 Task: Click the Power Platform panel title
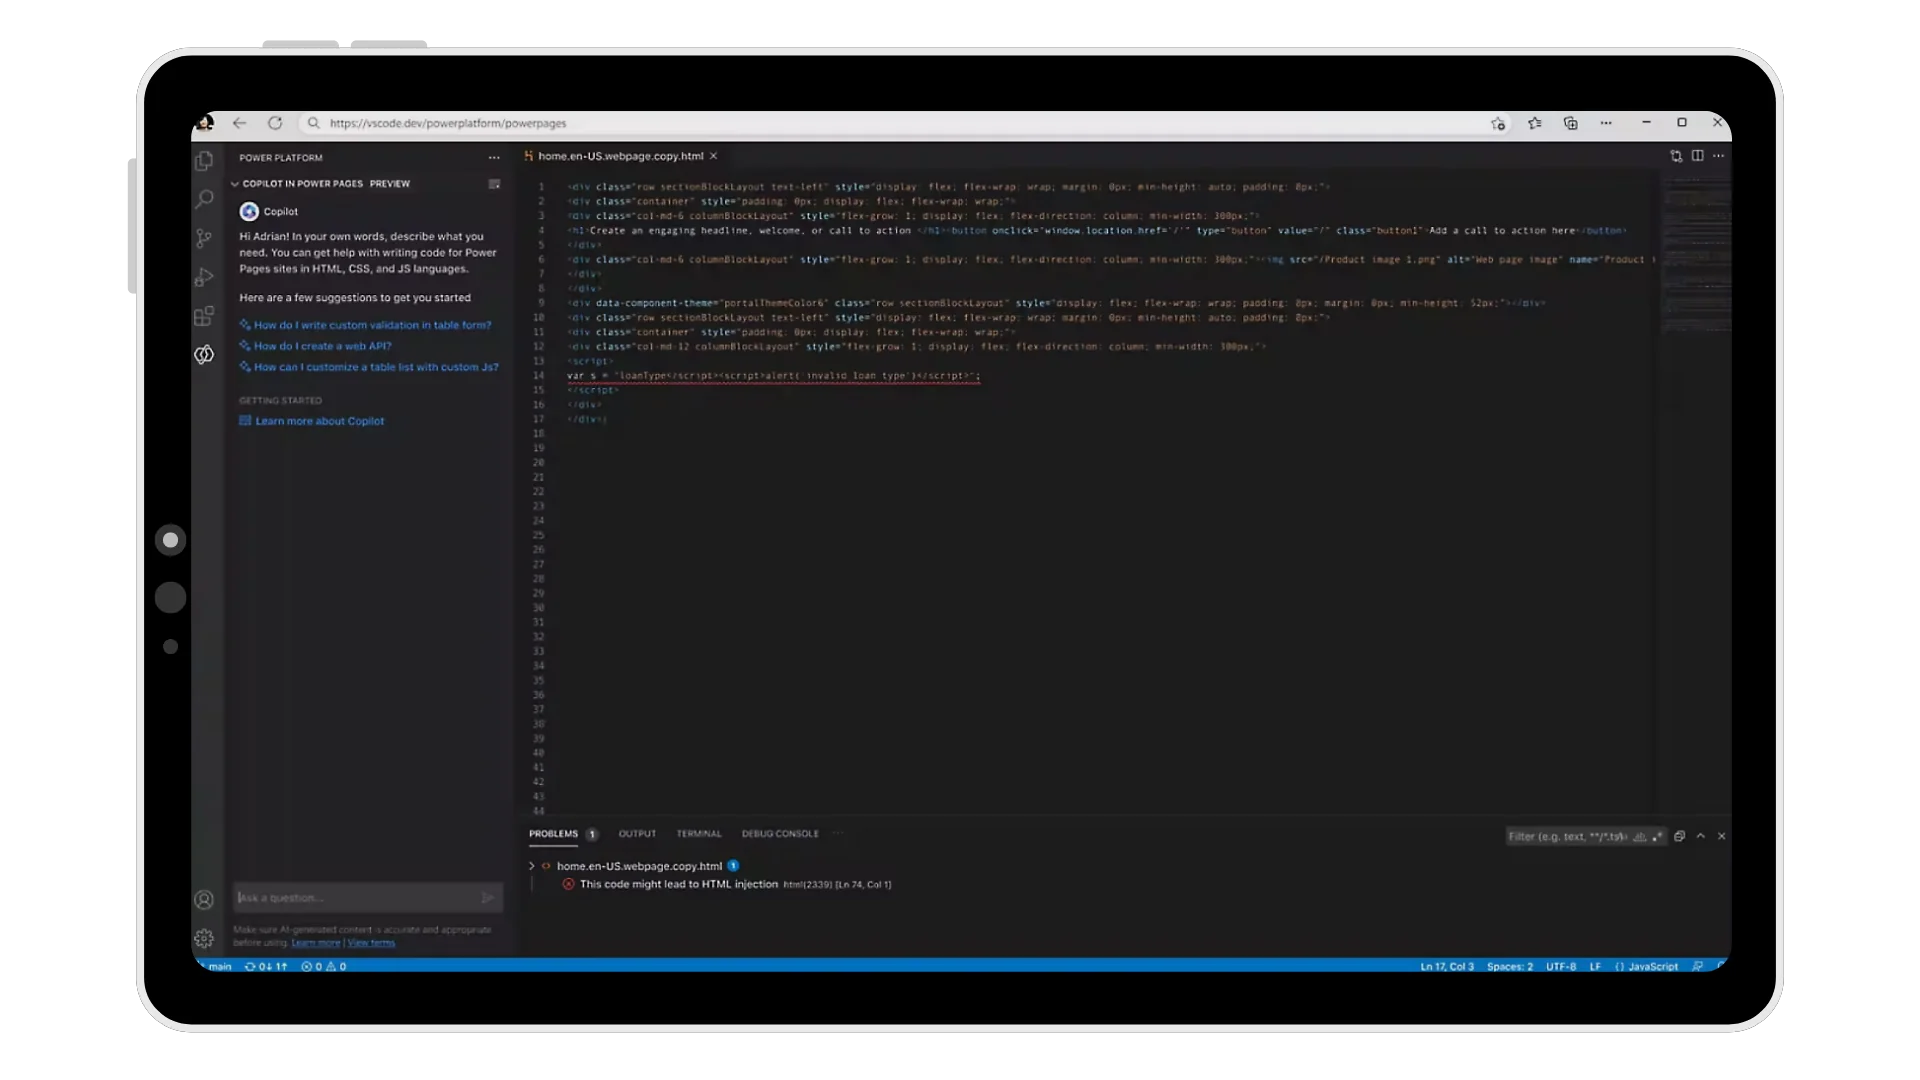click(281, 158)
